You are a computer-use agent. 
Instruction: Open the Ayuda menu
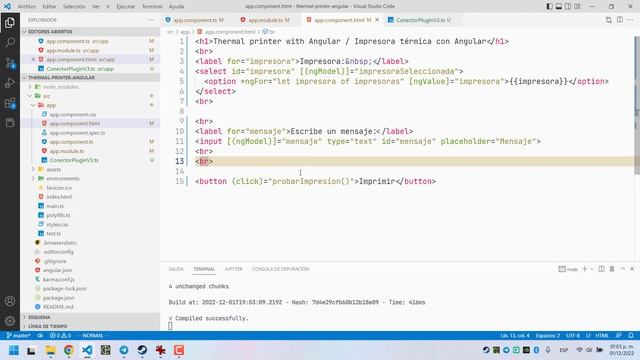click(x=176, y=7)
